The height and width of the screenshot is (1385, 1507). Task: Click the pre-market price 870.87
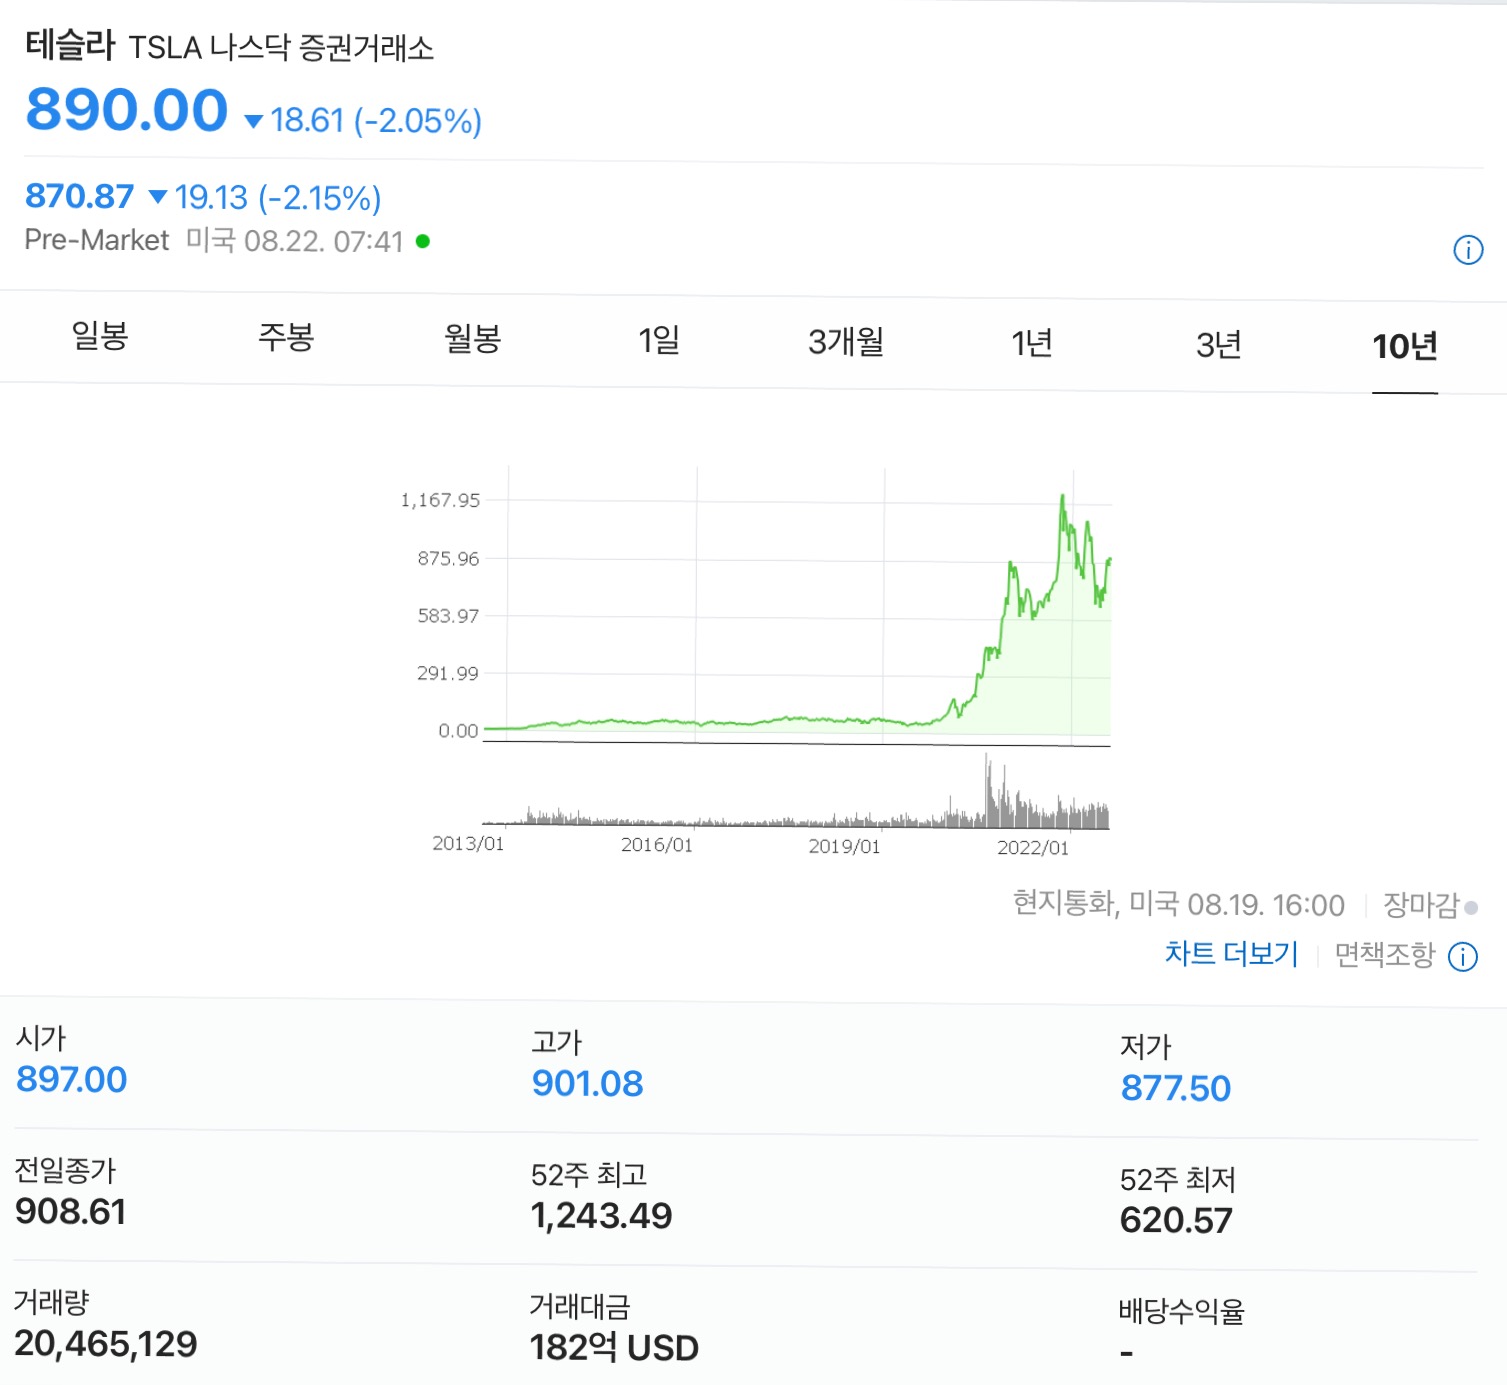79,196
